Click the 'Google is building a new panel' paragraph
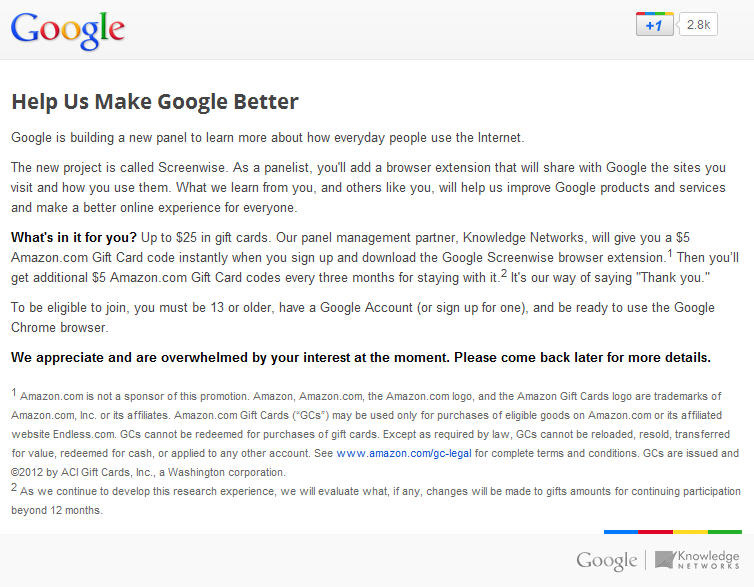 267,138
